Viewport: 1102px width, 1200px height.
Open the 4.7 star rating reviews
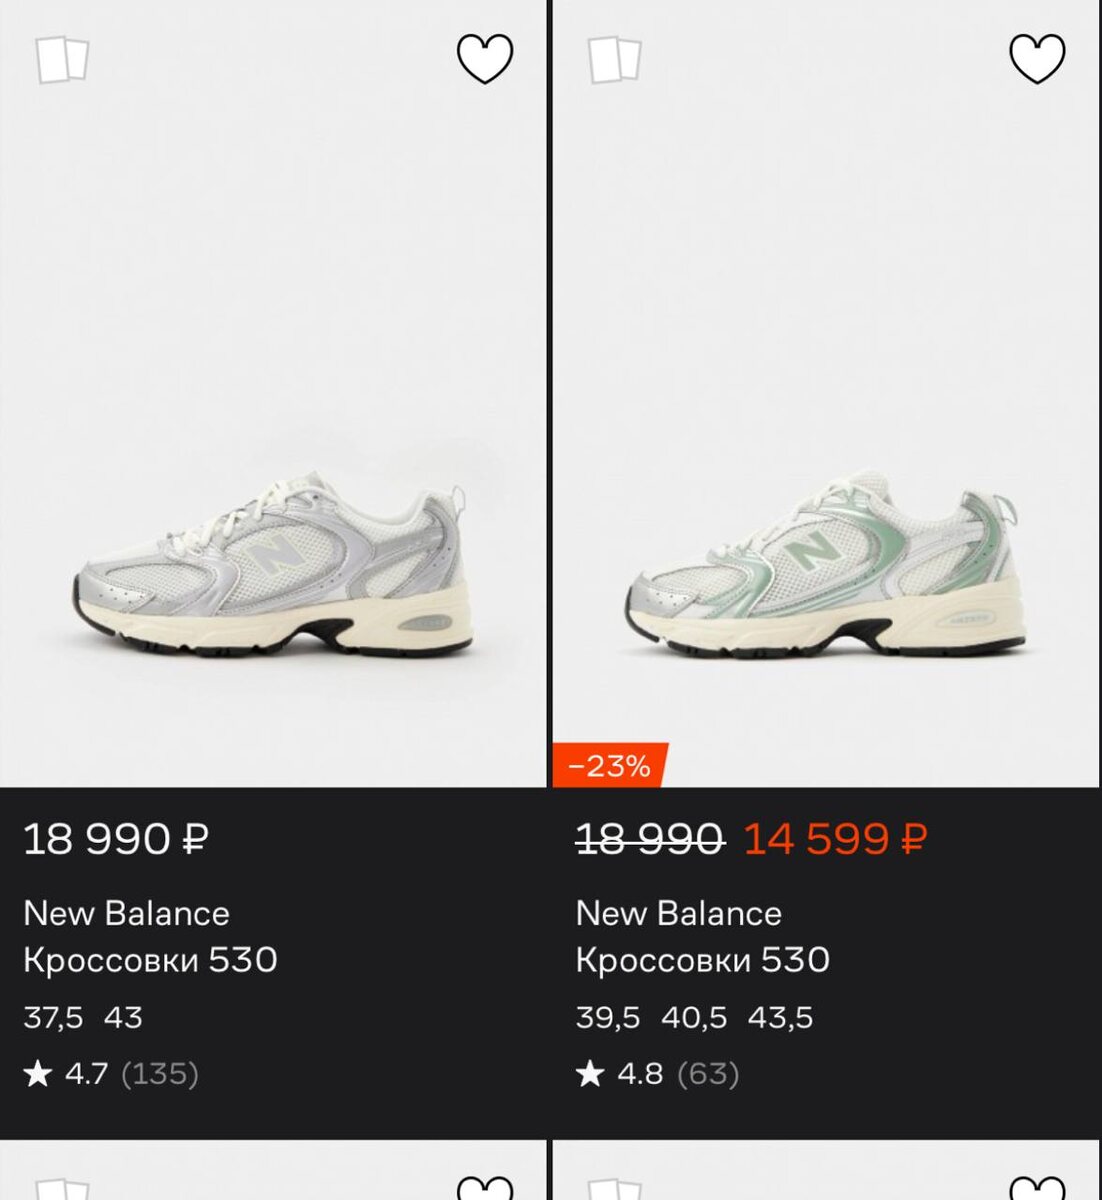click(110, 1074)
